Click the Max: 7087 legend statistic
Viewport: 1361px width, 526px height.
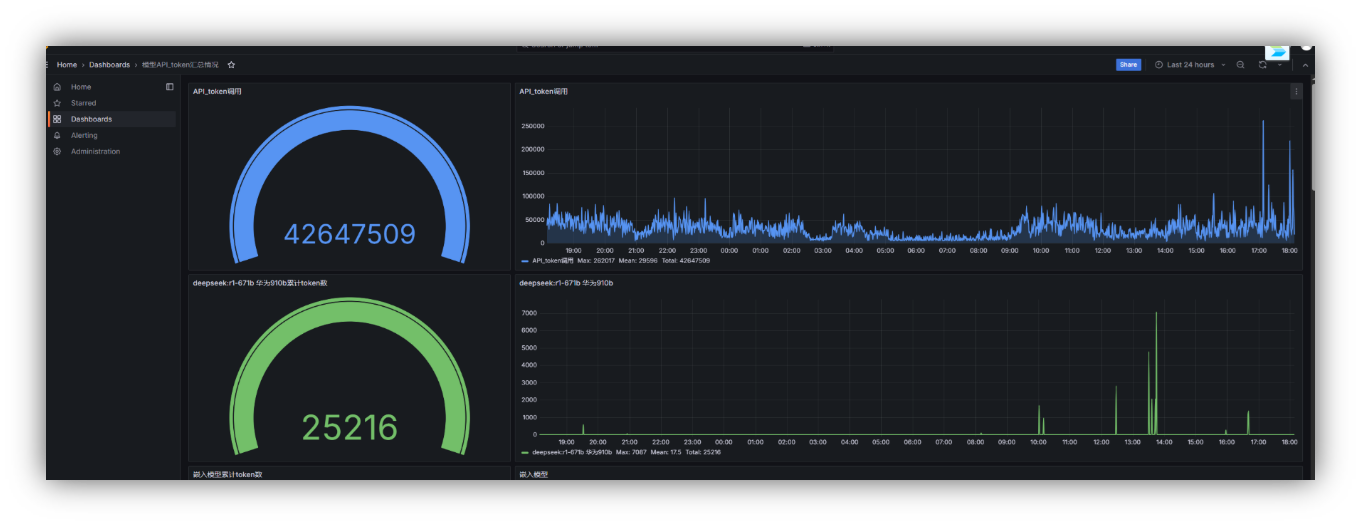(633, 452)
